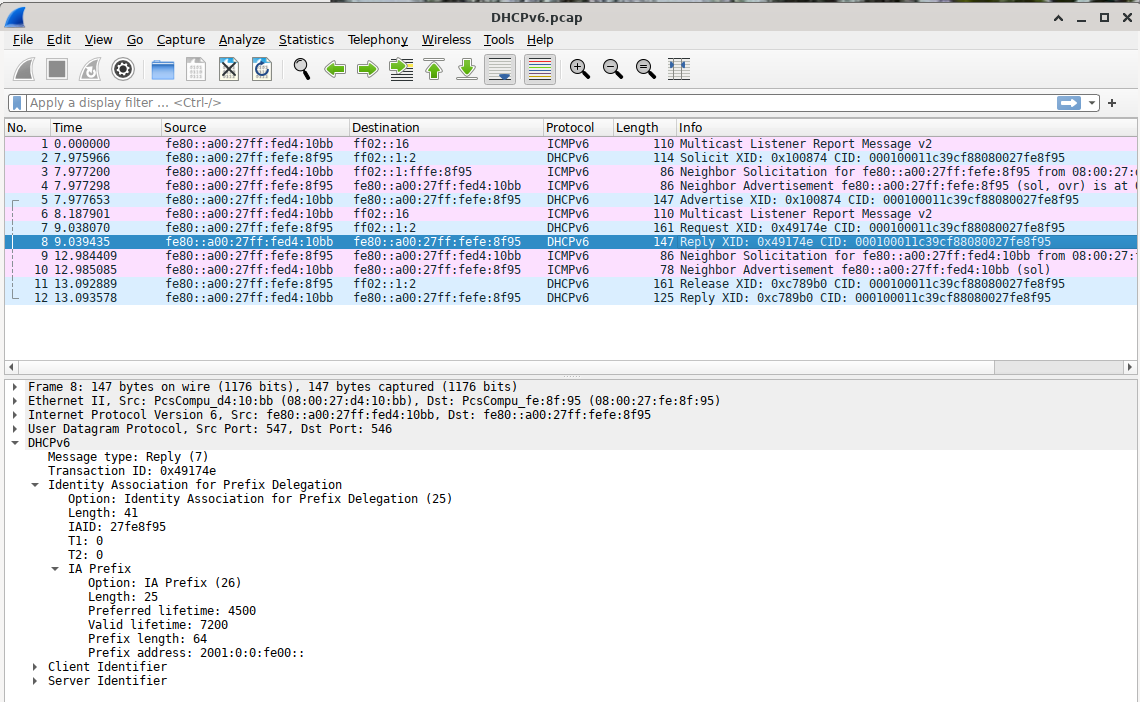The width and height of the screenshot is (1140, 702).
Task: Close the current capture file
Action: (x=228, y=69)
